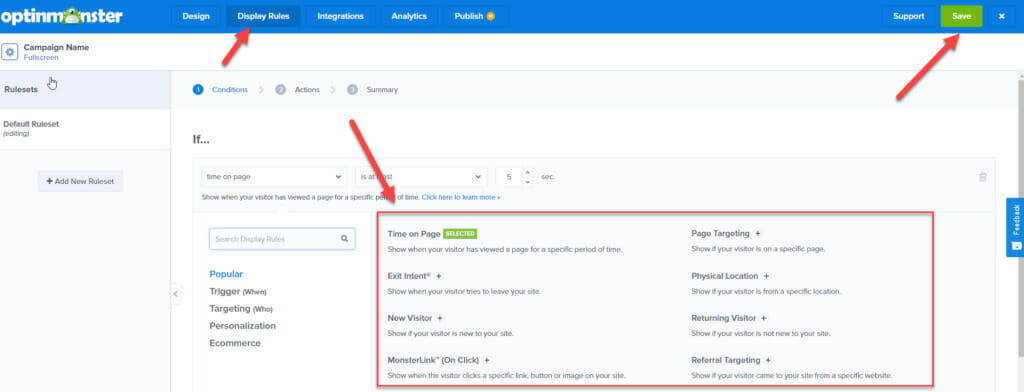The width and height of the screenshot is (1024, 392).
Task: Open the campaign settings gear icon
Action: click(x=10, y=52)
